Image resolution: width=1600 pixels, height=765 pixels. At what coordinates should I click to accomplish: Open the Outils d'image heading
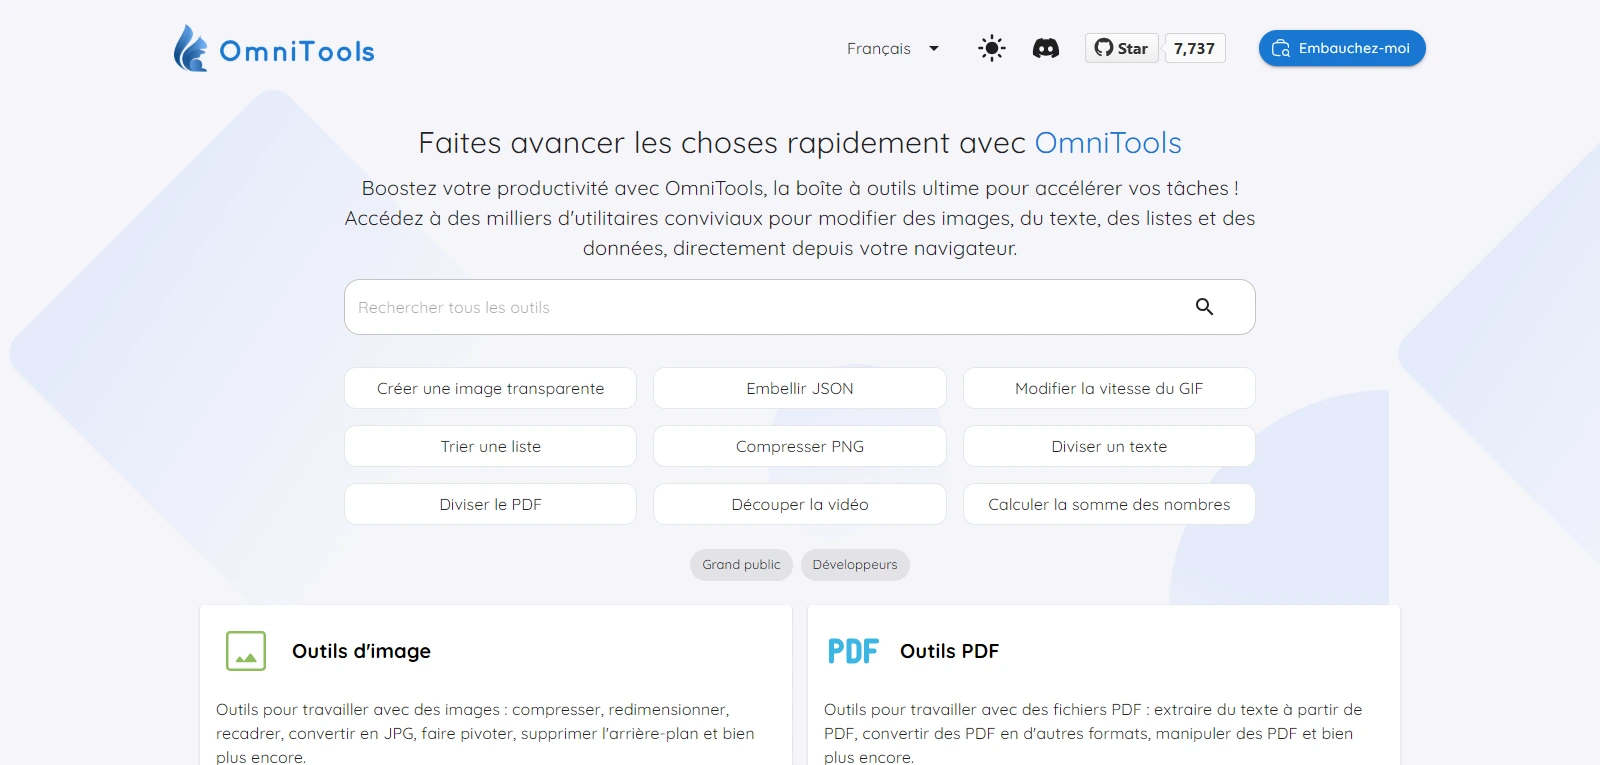(x=361, y=651)
